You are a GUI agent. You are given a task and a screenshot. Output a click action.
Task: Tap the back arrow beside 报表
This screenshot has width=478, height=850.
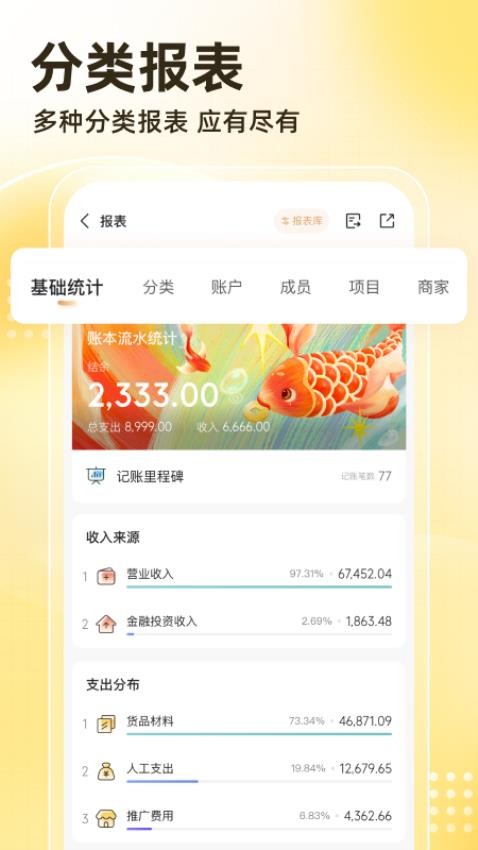85,221
